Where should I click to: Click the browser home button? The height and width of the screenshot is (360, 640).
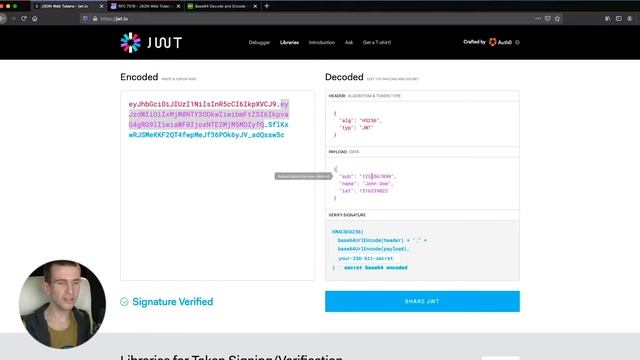pyautogui.click(x=35, y=18)
